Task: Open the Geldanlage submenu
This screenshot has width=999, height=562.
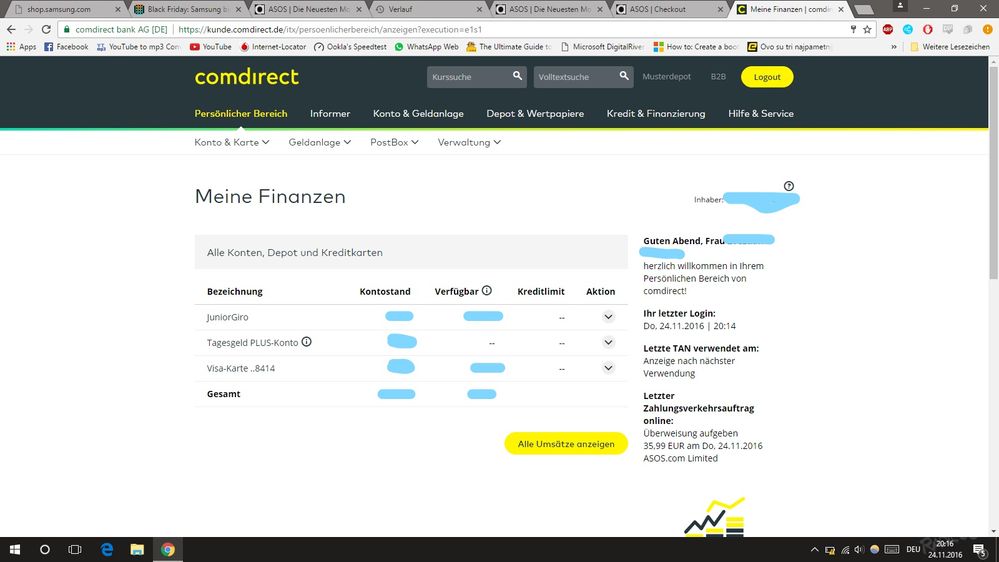Action: (x=319, y=142)
